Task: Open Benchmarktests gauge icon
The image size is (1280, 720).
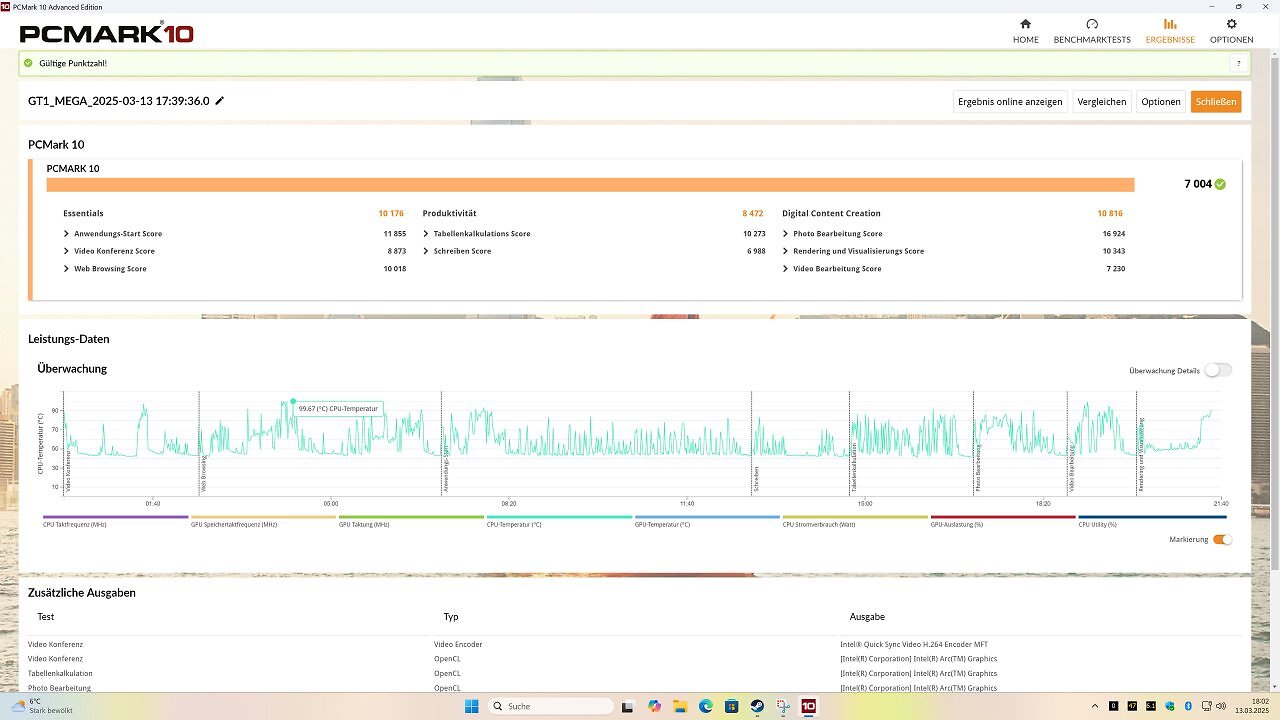Action: [x=1092, y=24]
